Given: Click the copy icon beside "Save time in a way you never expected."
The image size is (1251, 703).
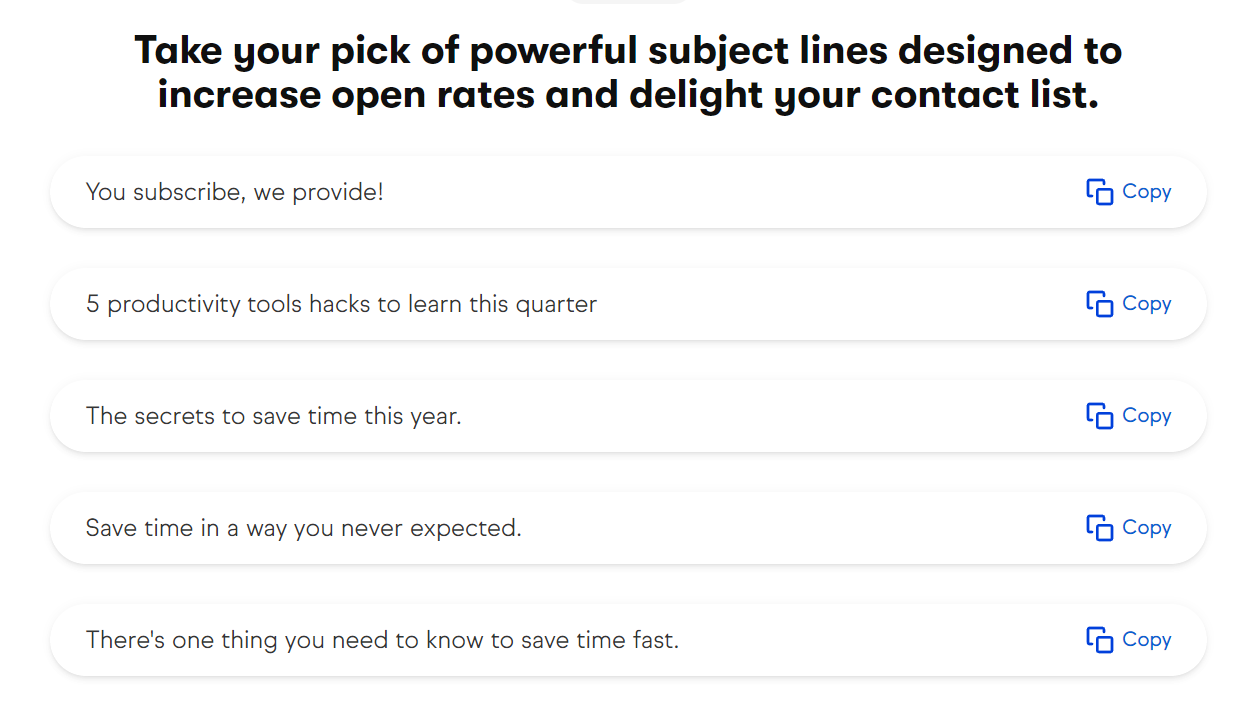Looking at the screenshot, I should 1097,527.
